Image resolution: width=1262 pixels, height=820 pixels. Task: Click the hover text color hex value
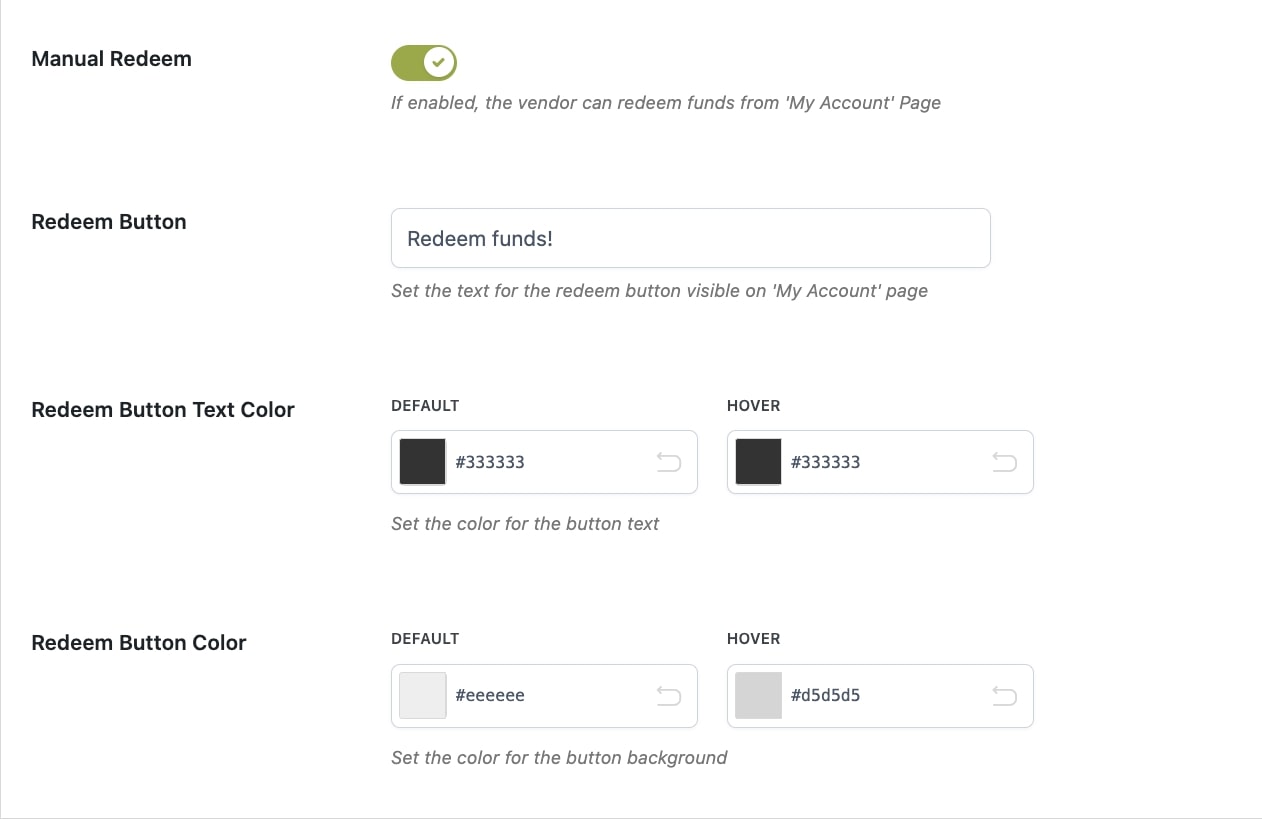[x=826, y=462]
